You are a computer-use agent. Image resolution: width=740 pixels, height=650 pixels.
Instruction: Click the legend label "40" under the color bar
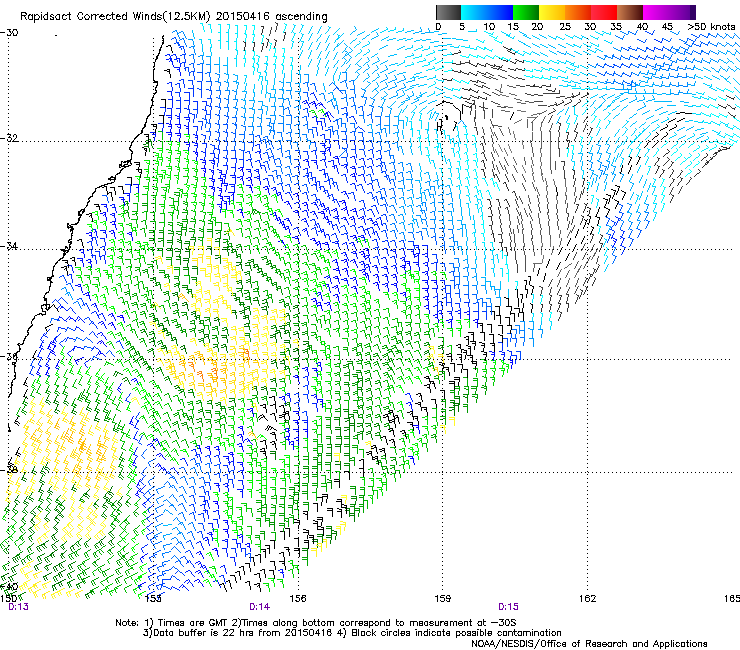[642, 27]
